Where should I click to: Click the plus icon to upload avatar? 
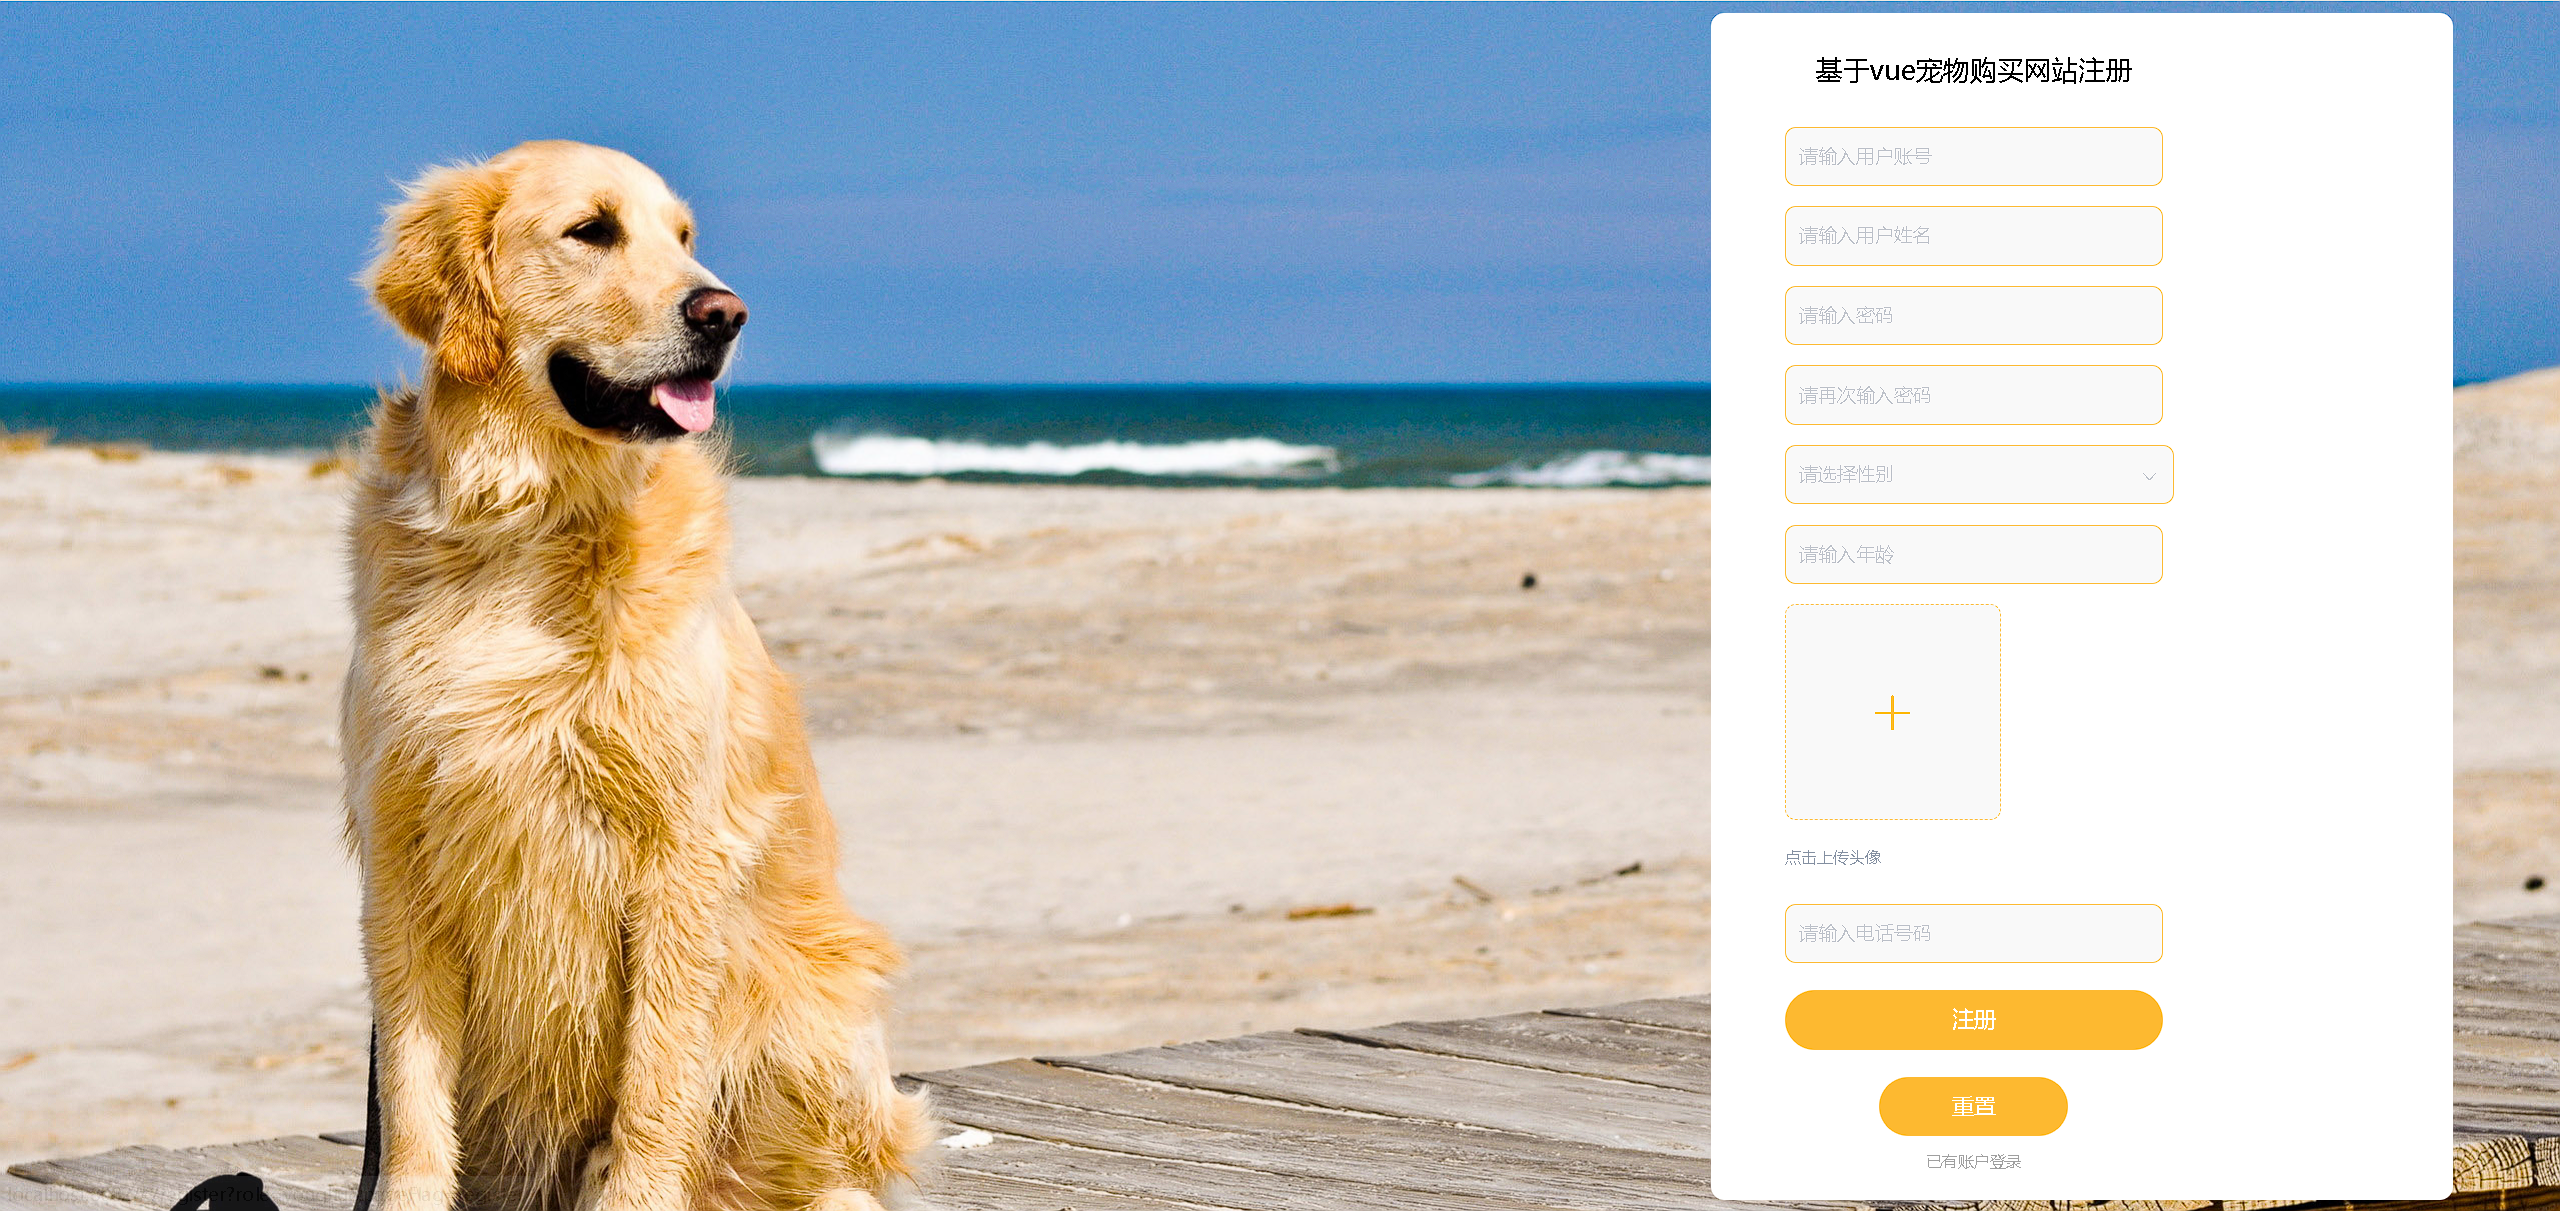click(1892, 713)
